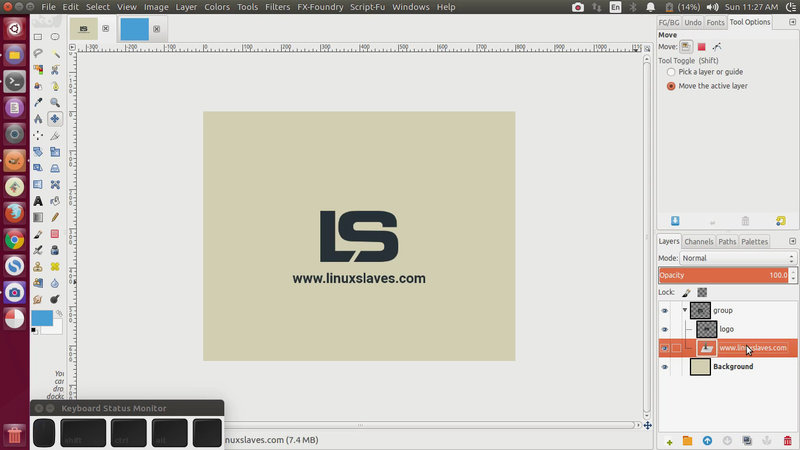Screen dimensions: 800x450
Task: Toggle lock pixels brush icon
Action: (x=686, y=292)
